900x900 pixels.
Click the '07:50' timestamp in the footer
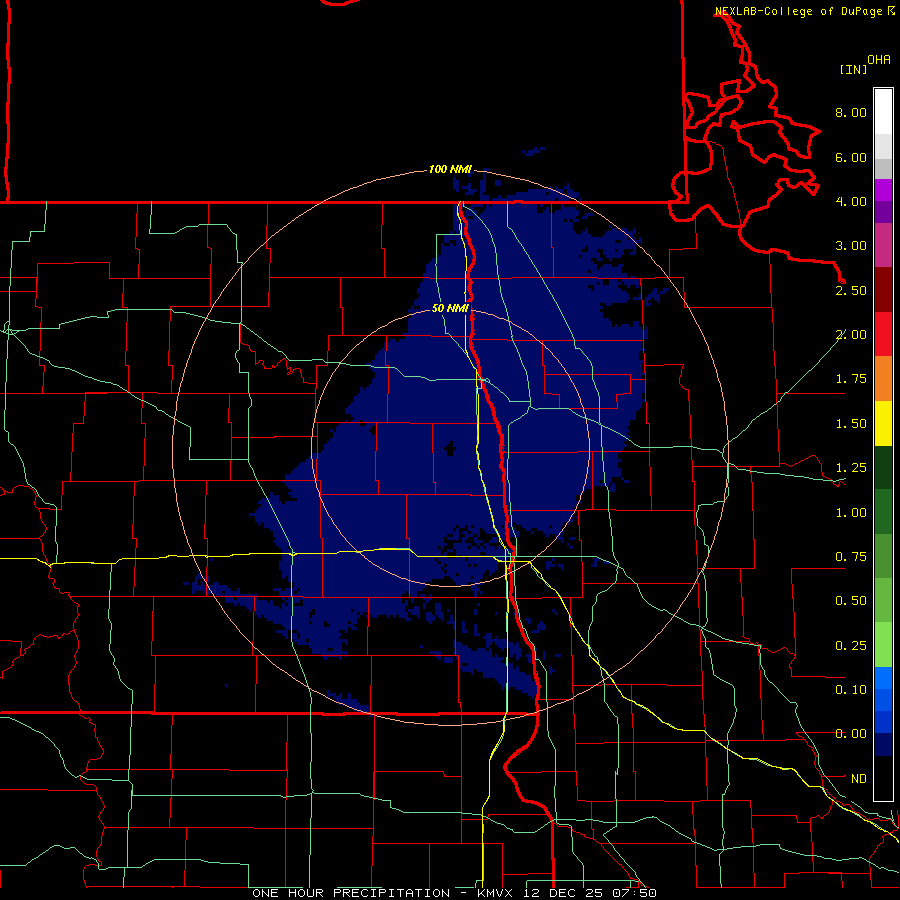tap(634, 893)
